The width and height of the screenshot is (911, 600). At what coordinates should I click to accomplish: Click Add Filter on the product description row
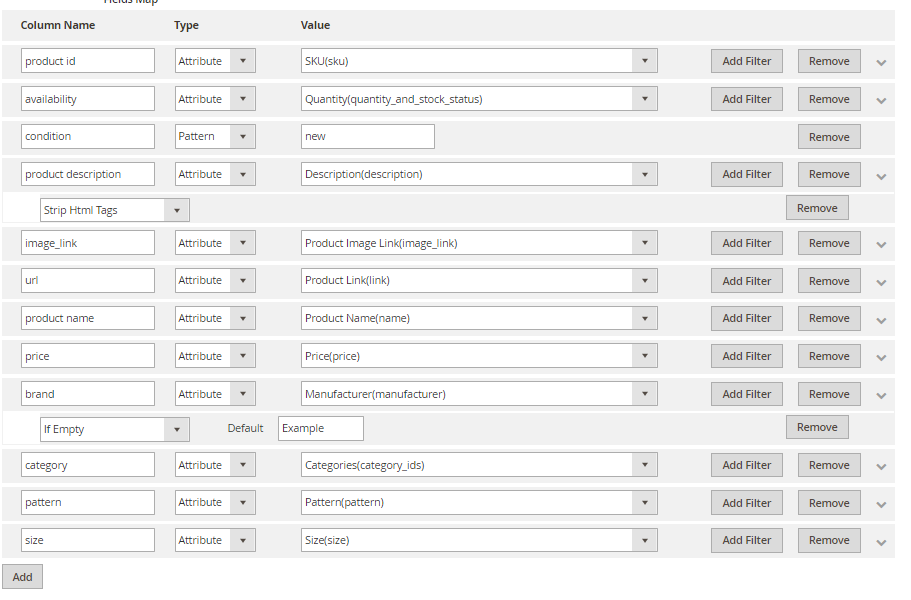[747, 174]
